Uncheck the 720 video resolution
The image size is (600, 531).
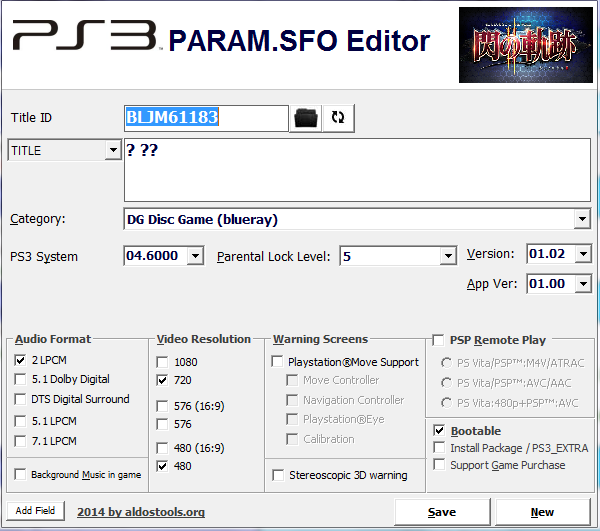click(162, 380)
